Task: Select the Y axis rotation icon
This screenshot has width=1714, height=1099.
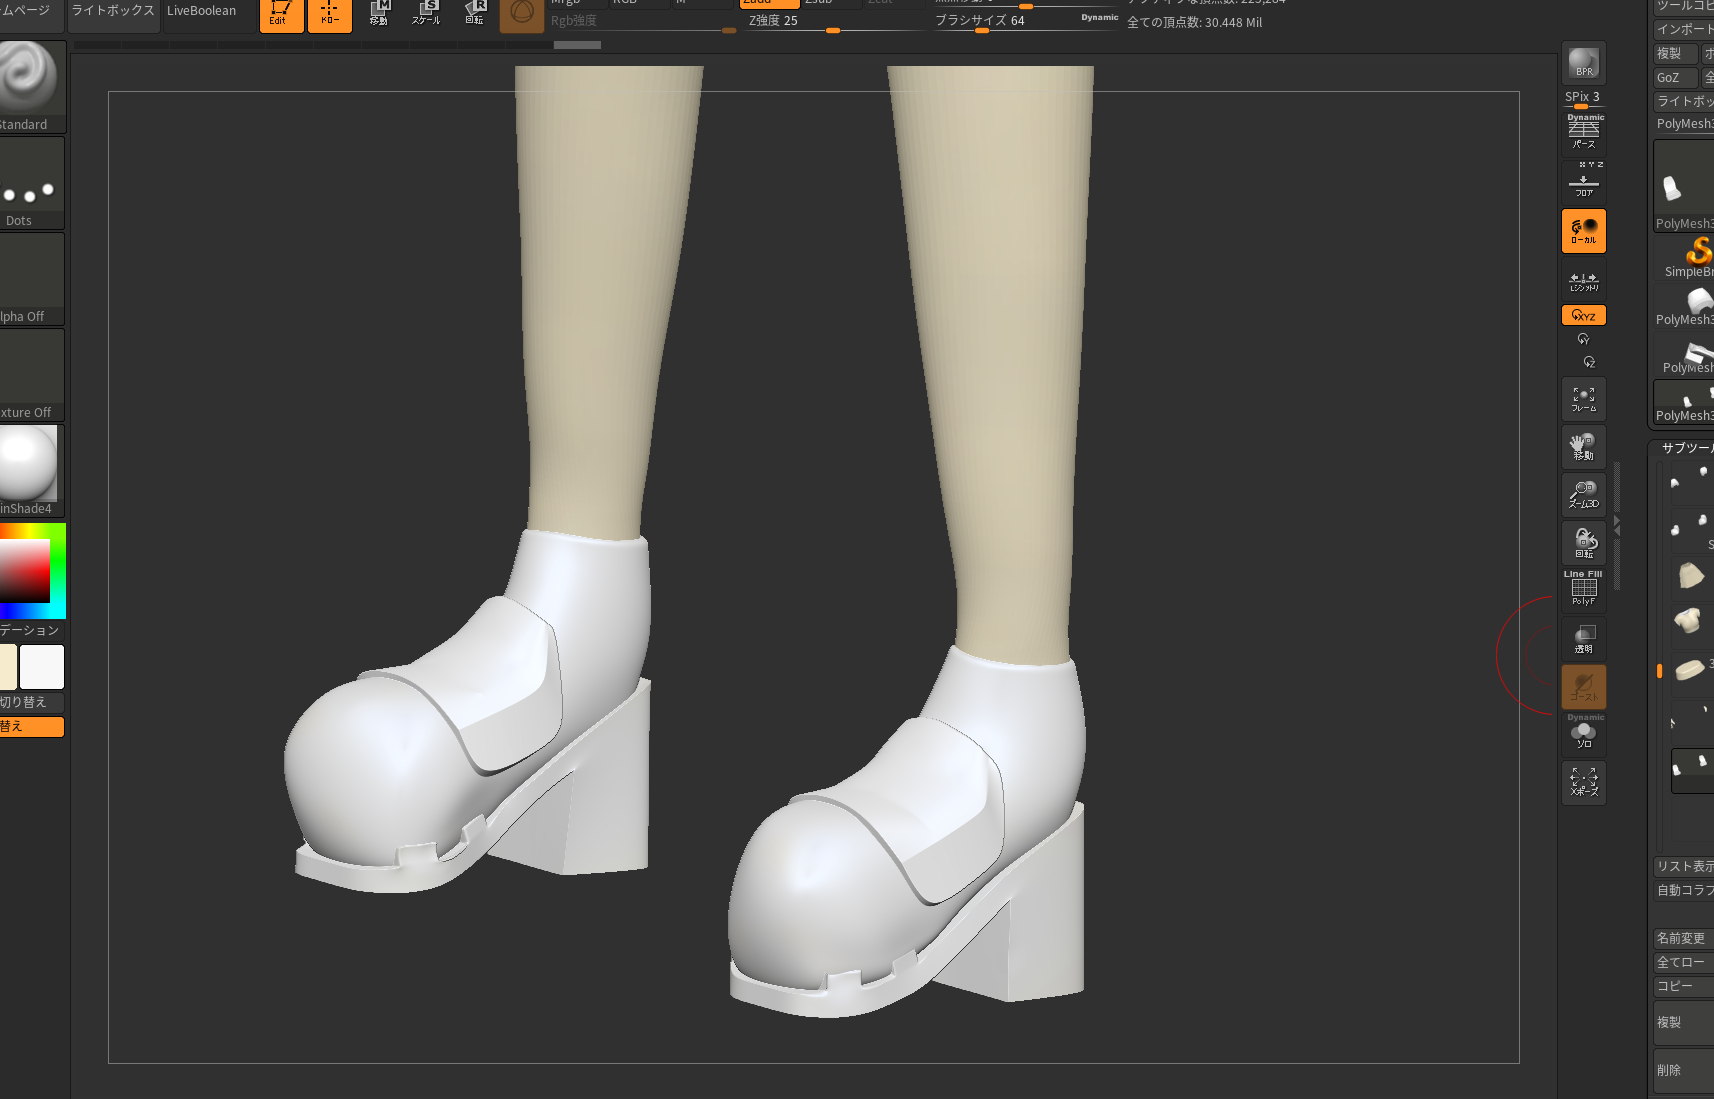Action: pos(1583,339)
